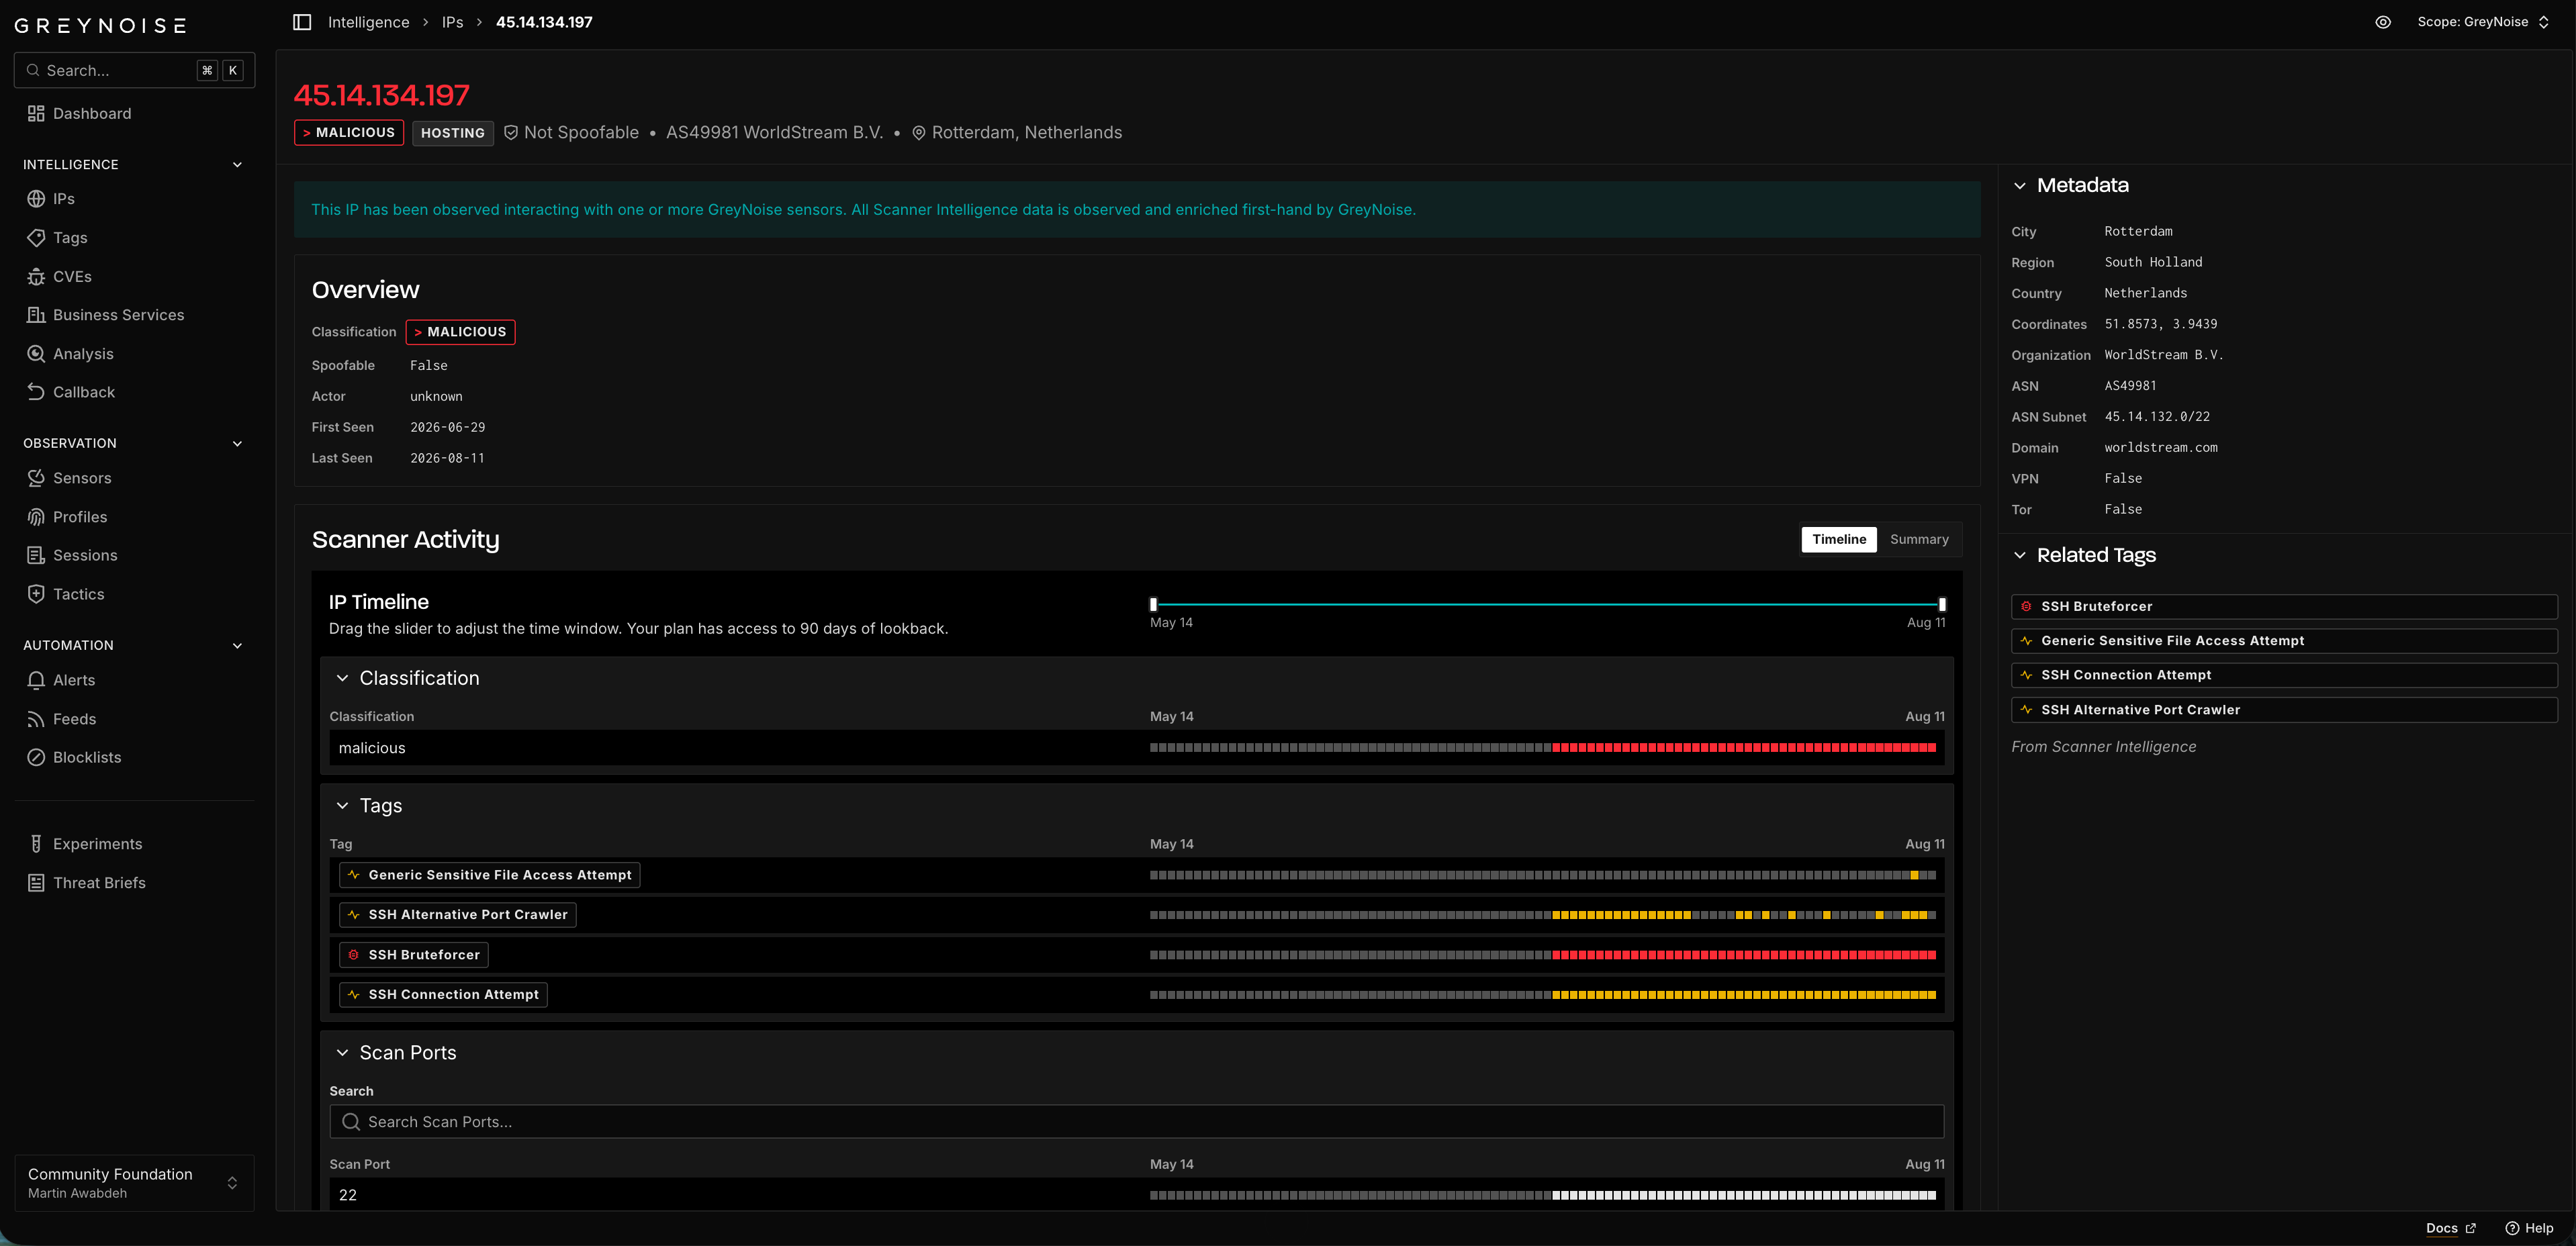Open SSH Alternative Port Crawler in Related Tags
The image size is (2576, 1246).
pyautogui.click(x=2284, y=710)
